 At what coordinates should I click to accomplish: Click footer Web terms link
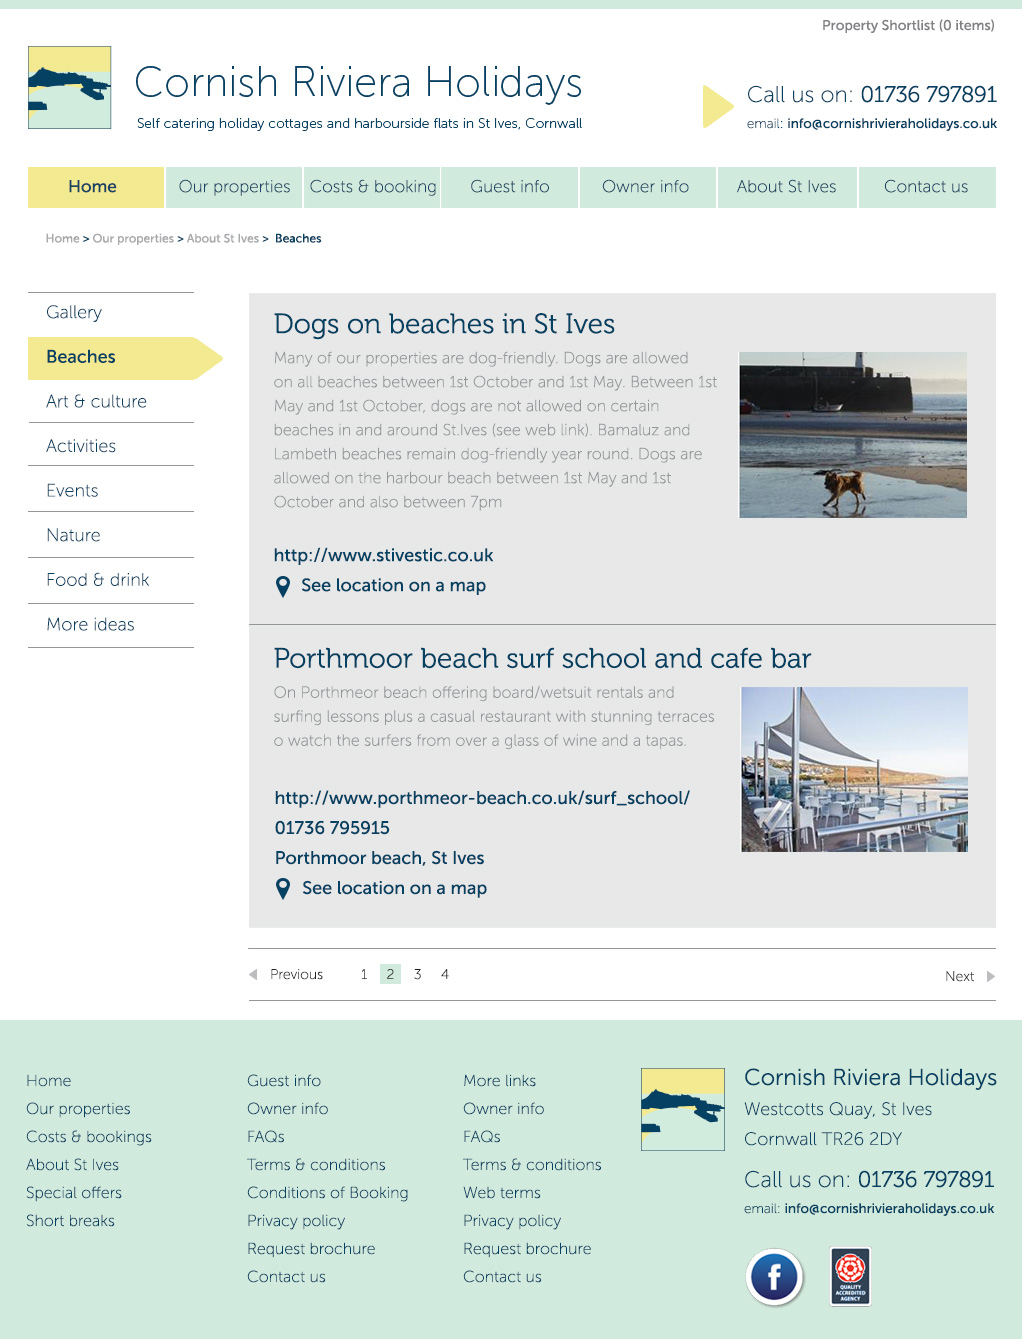tap(502, 1193)
